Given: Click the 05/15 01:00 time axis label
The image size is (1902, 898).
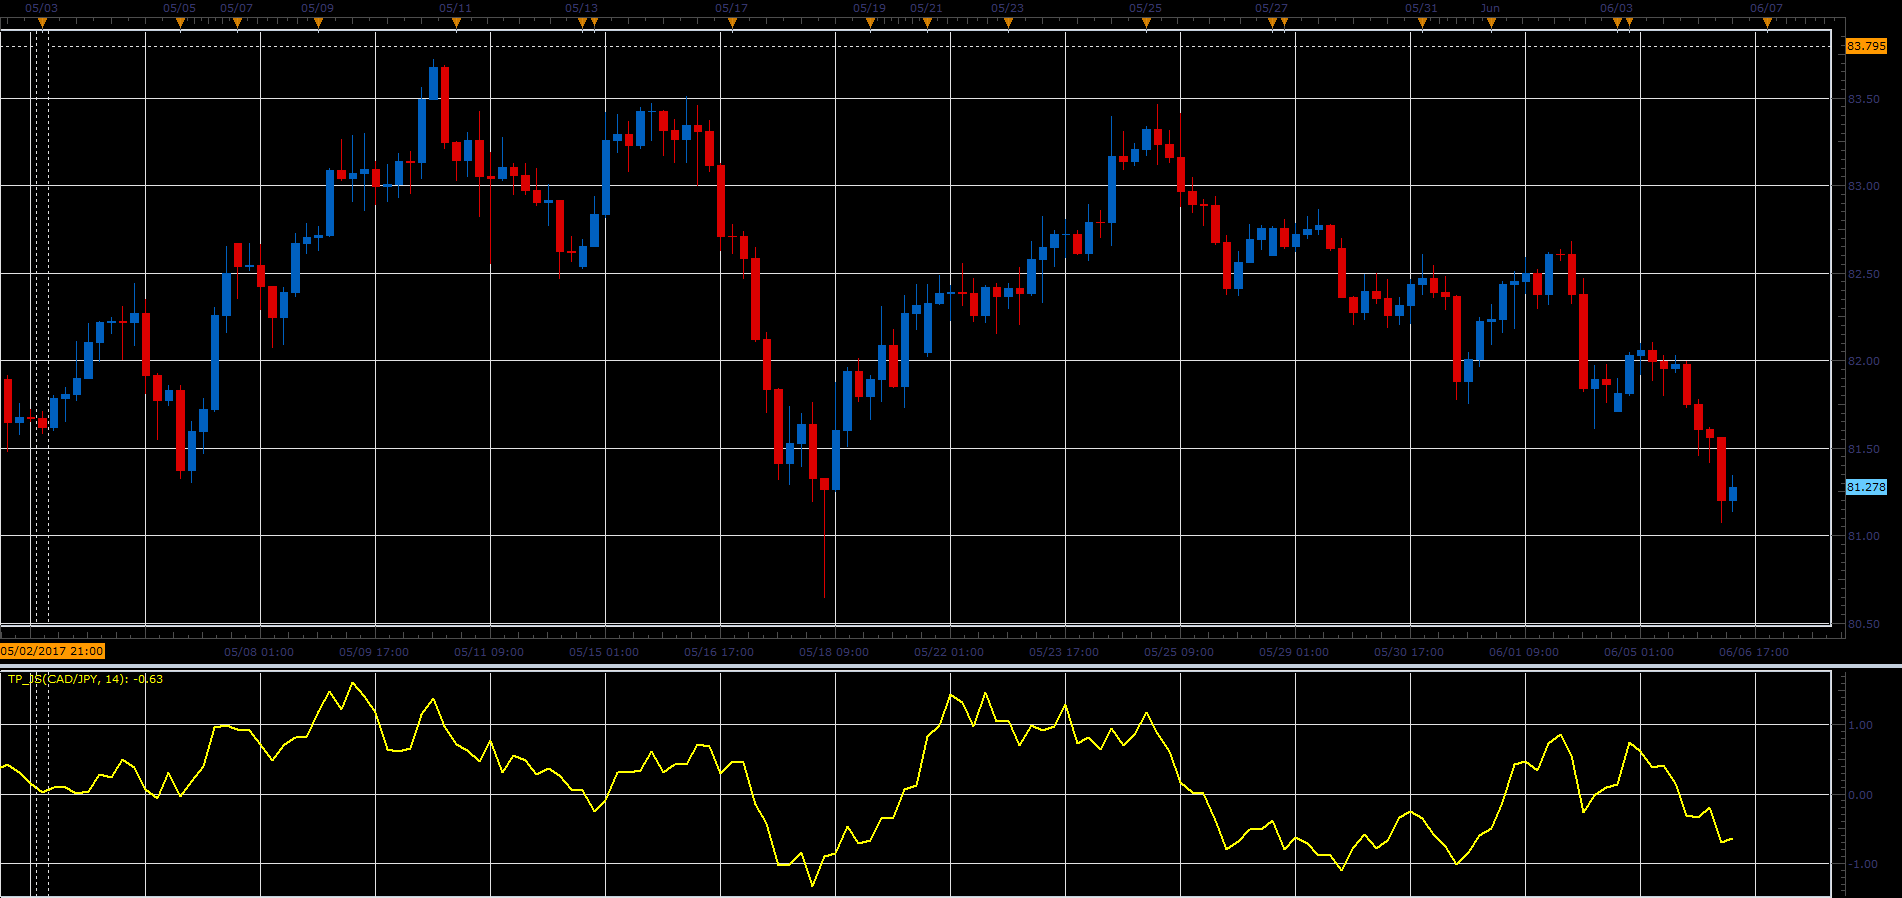Looking at the screenshot, I should pyautogui.click(x=604, y=652).
